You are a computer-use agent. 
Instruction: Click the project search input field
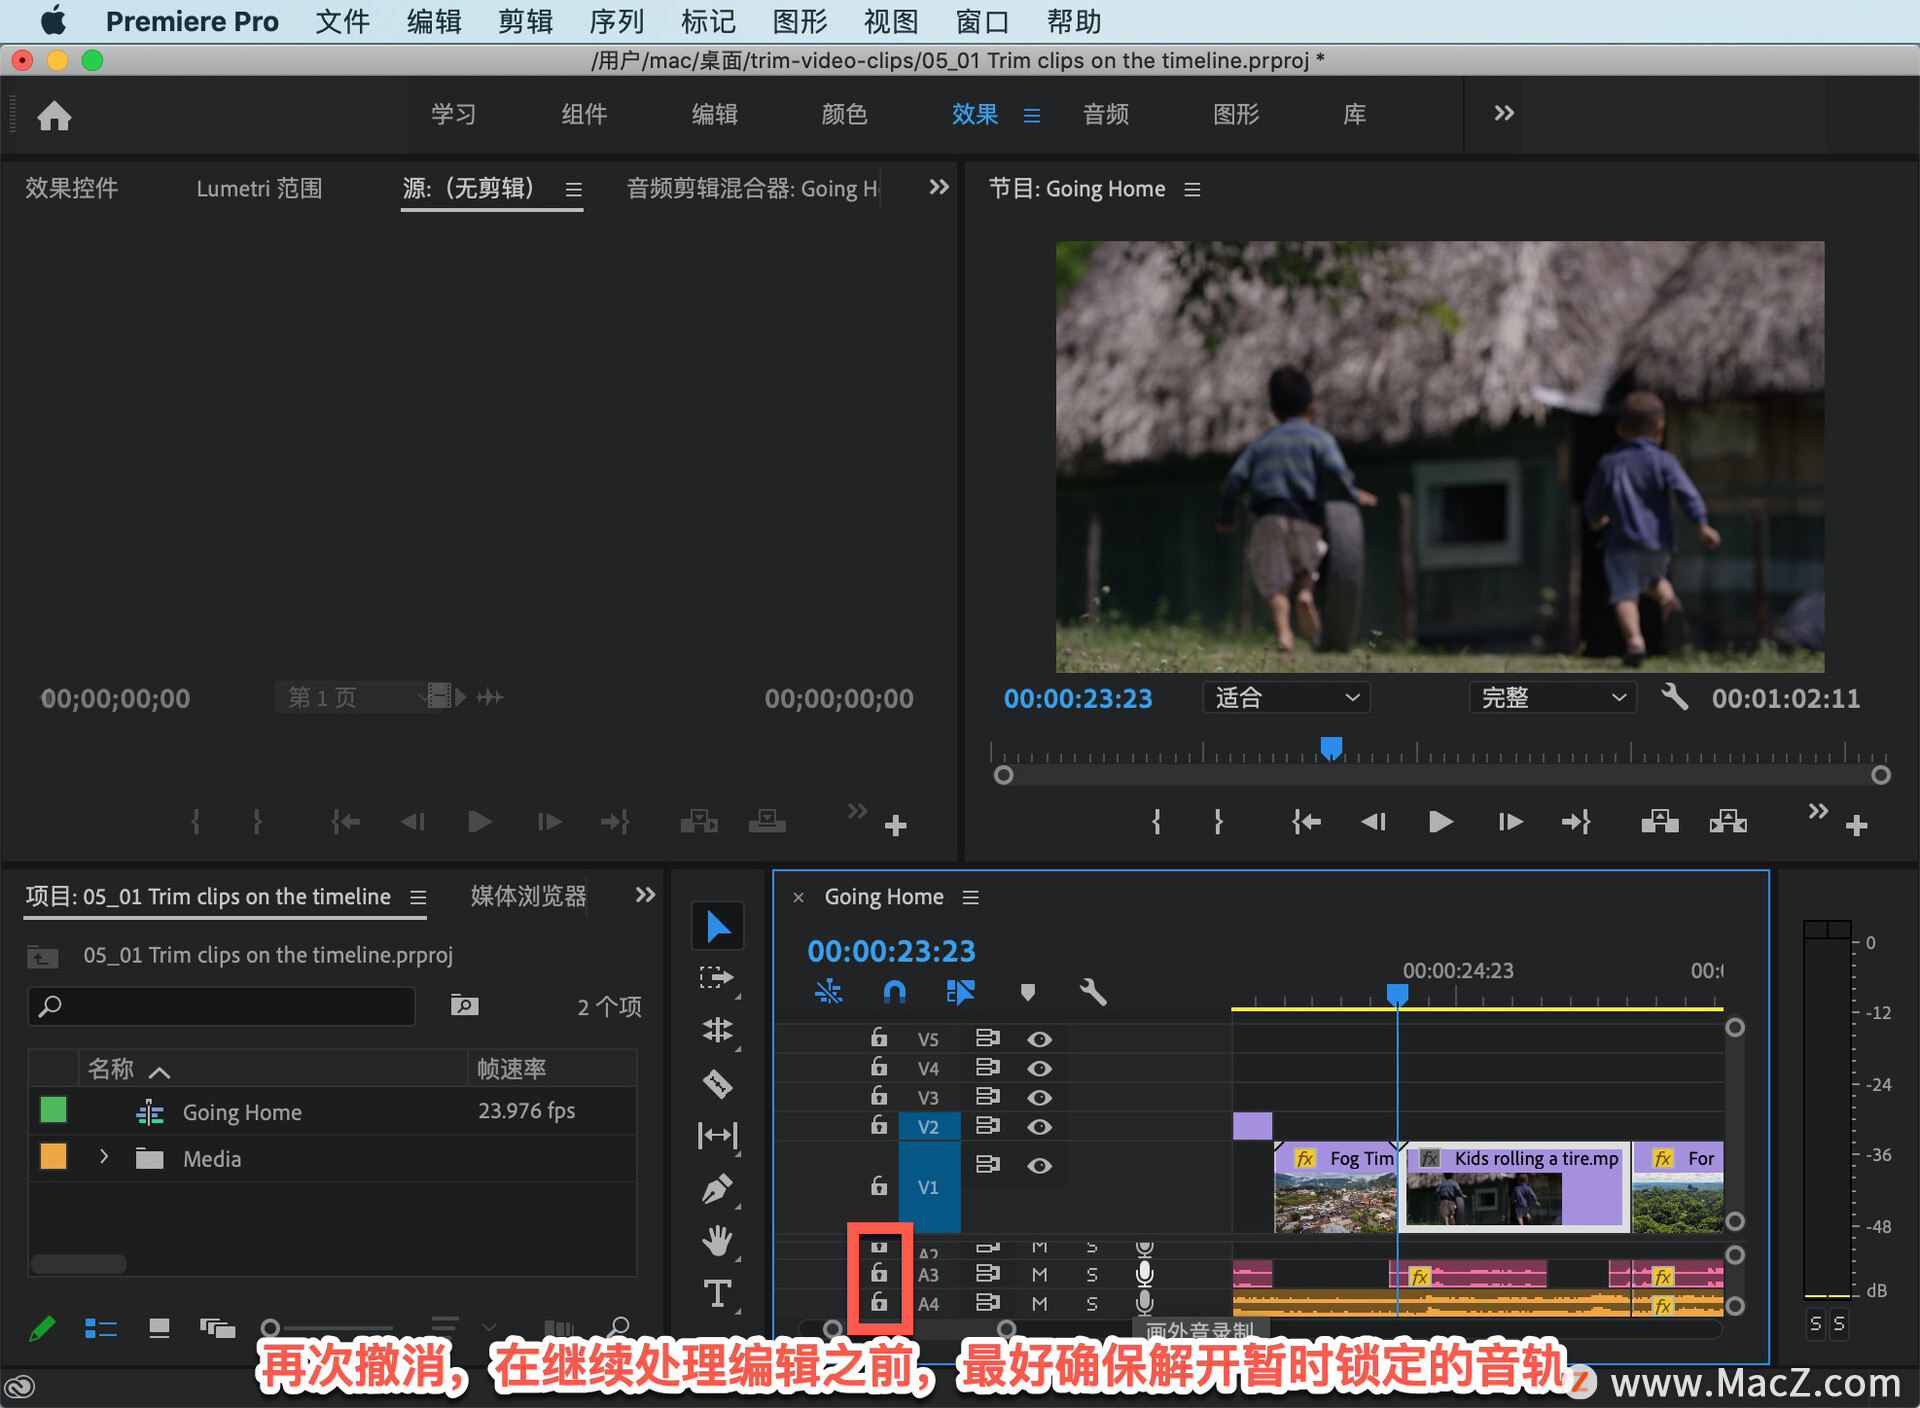(x=222, y=1006)
